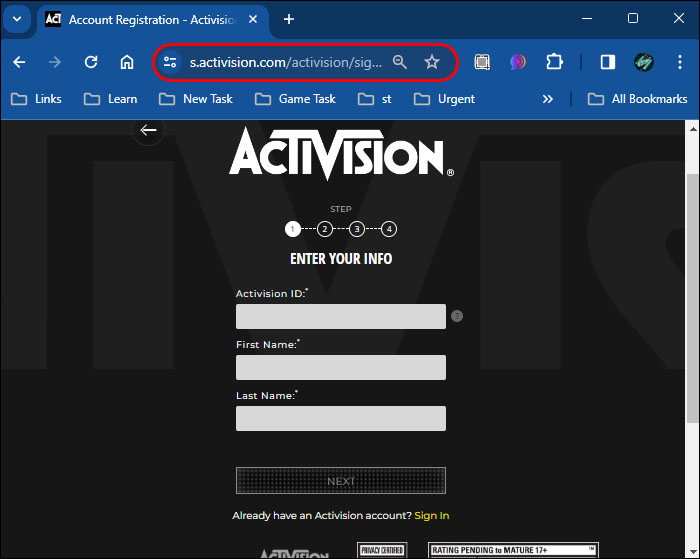Click the Activision ID input field
The width and height of the screenshot is (700, 559).
pyautogui.click(x=341, y=317)
